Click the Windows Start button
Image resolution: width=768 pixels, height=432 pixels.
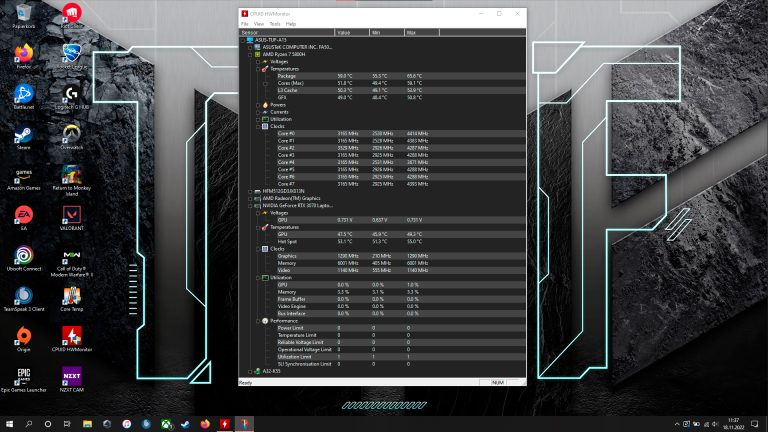(9, 424)
